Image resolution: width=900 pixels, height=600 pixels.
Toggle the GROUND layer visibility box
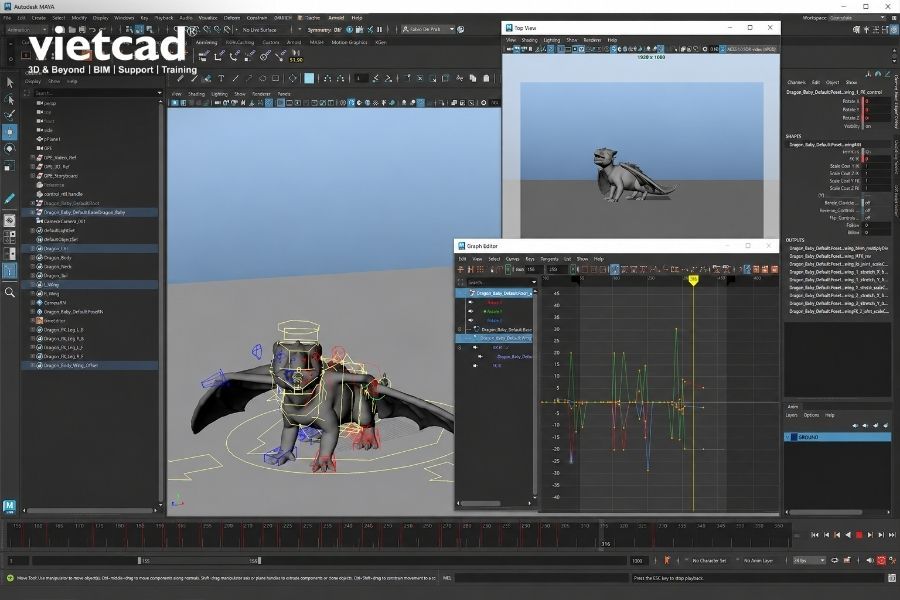(x=788, y=437)
